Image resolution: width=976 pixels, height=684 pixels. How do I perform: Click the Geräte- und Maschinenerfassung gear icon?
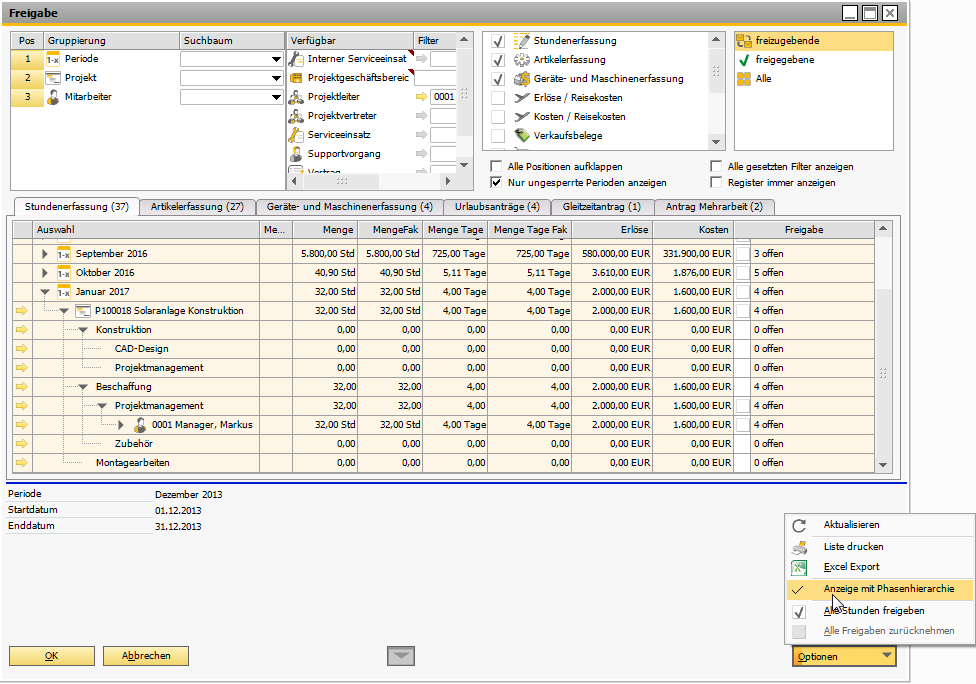click(x=522, y=79)
